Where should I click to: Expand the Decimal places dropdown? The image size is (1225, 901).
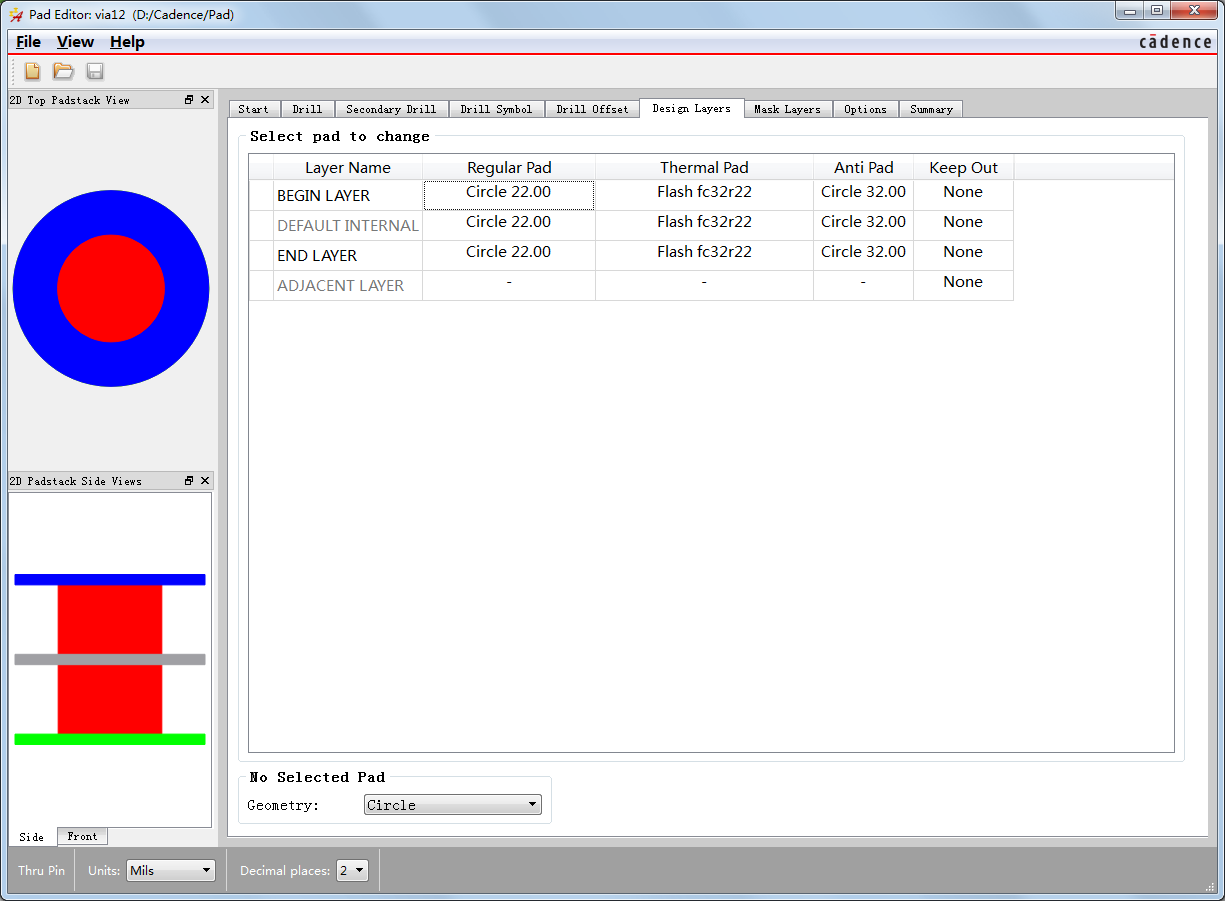coord(353,871)
